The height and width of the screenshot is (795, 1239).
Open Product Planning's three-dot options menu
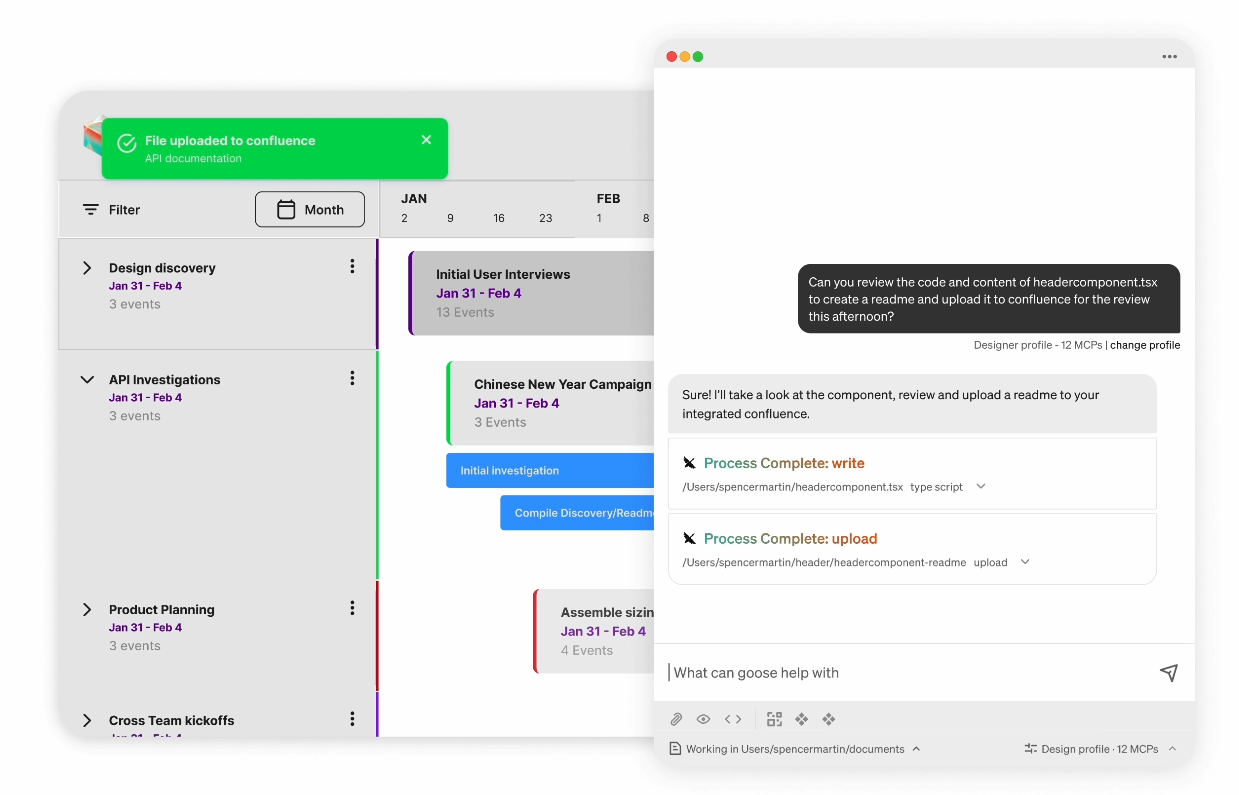pos(352,608)
